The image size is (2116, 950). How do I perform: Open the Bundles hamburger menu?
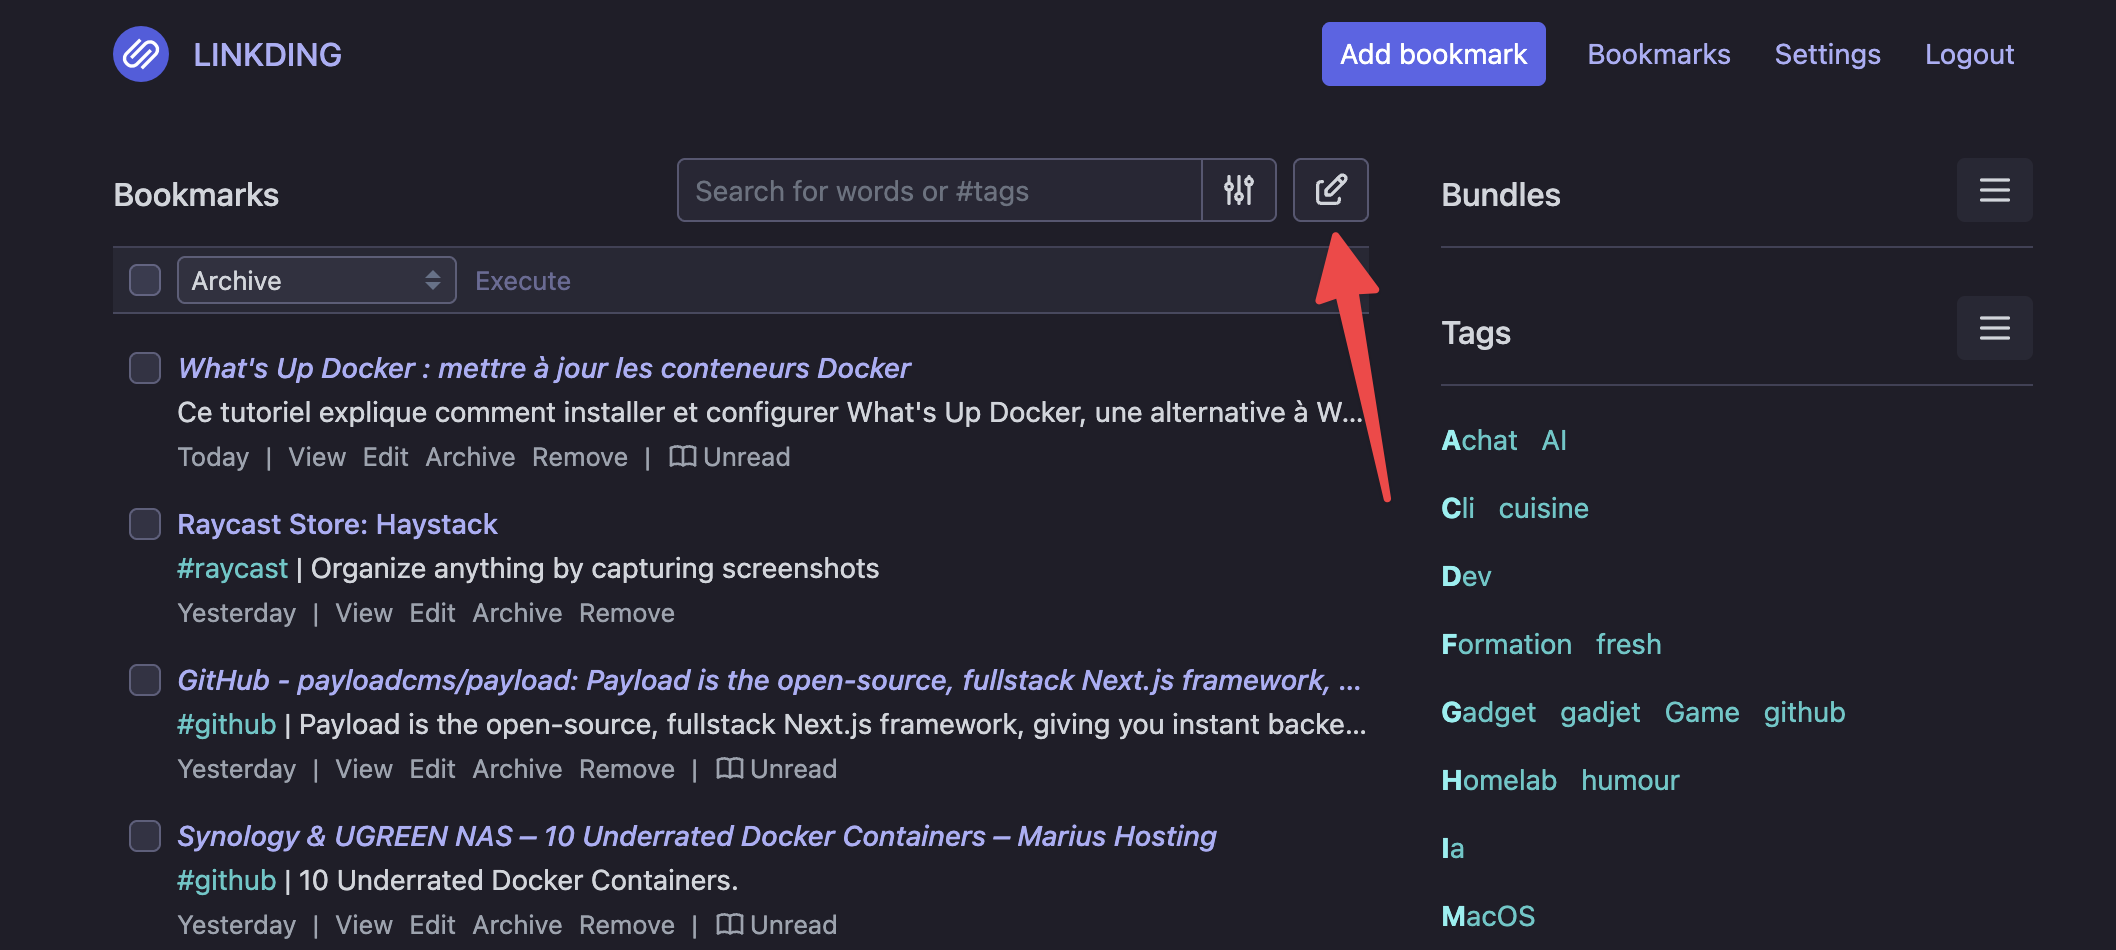coord(1994,190)
